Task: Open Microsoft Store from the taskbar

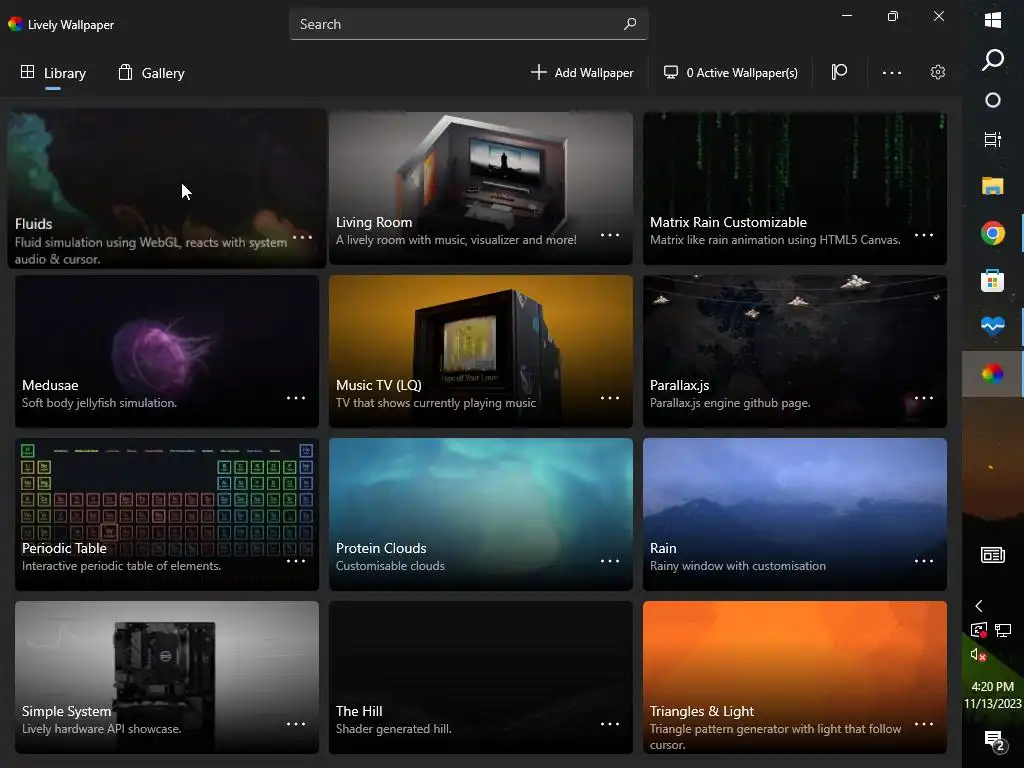Action: click(993, 280)
